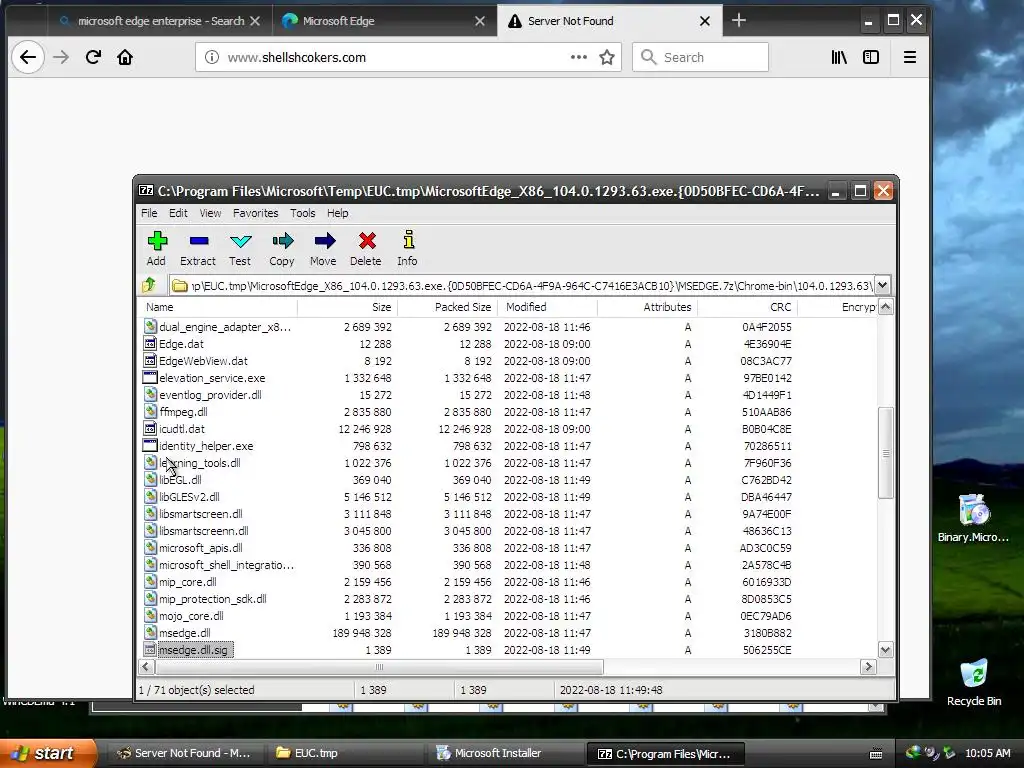Image resolution: width=1024 pixels, height=768 pixels.
Task: Open EUC.tmp taskbar item
Action: (346, 753)
